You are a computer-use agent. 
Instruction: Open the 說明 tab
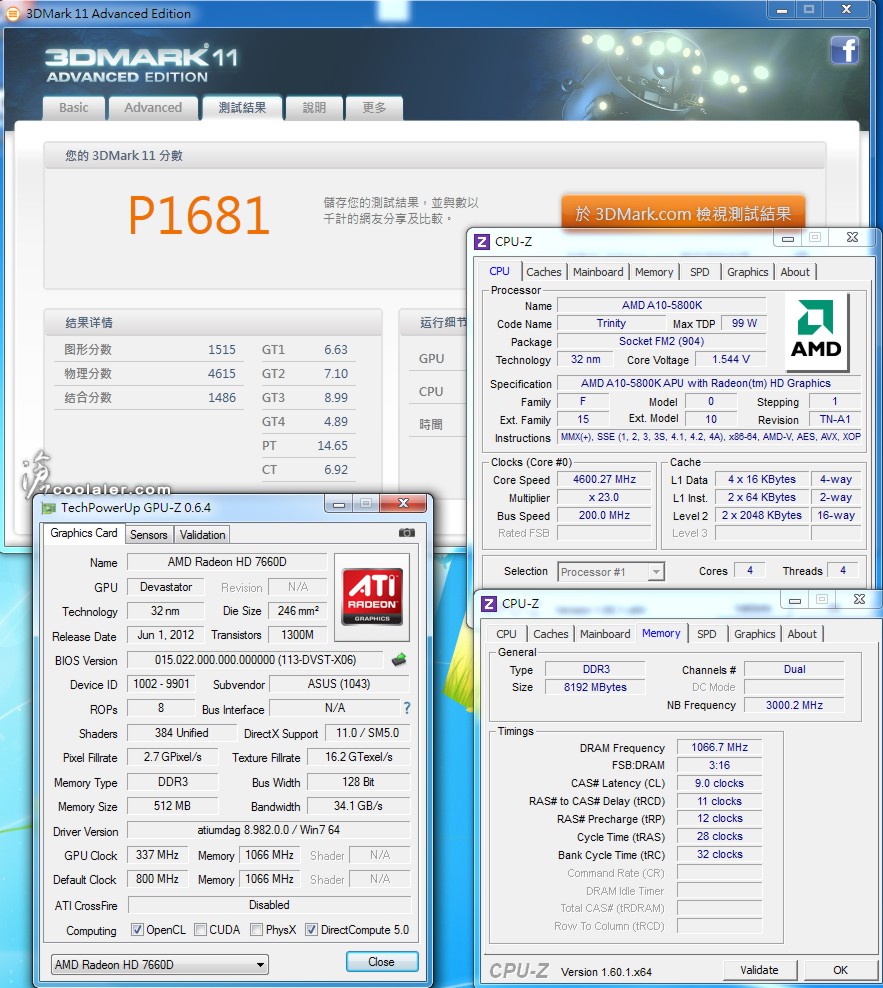[x=314, y=108]
